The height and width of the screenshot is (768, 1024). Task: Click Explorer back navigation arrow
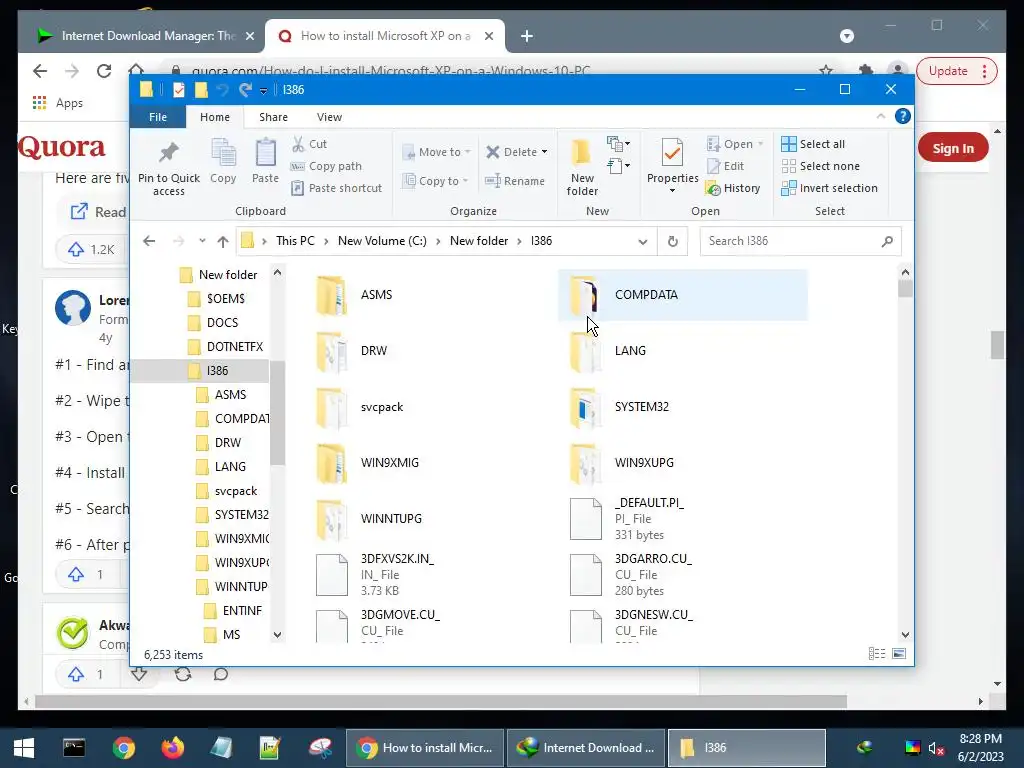(149, 242)
